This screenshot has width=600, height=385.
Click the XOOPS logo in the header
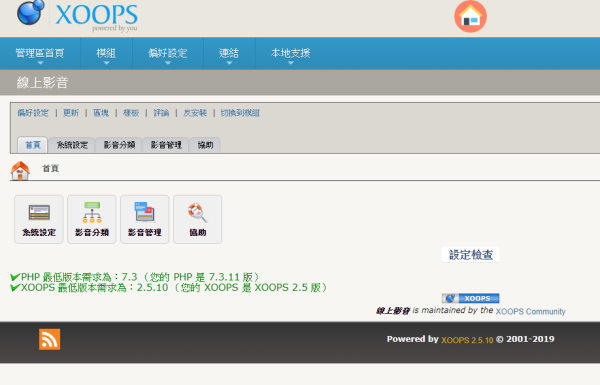[77, 15]
